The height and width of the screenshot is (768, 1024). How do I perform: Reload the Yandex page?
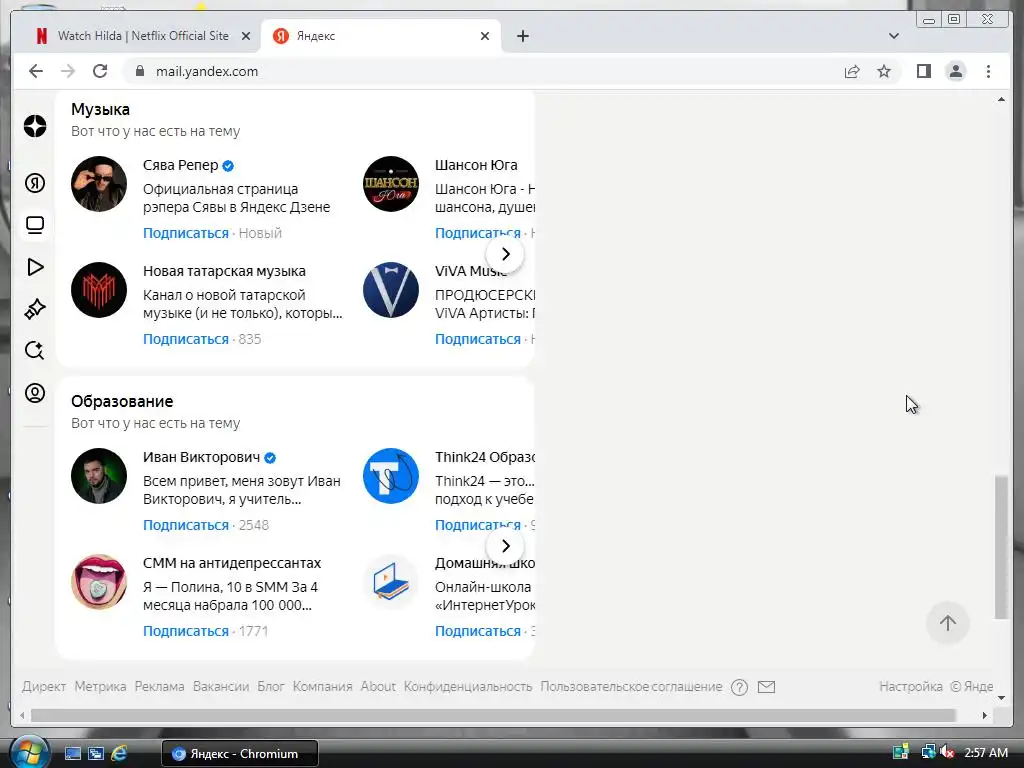tap(100, 71)
